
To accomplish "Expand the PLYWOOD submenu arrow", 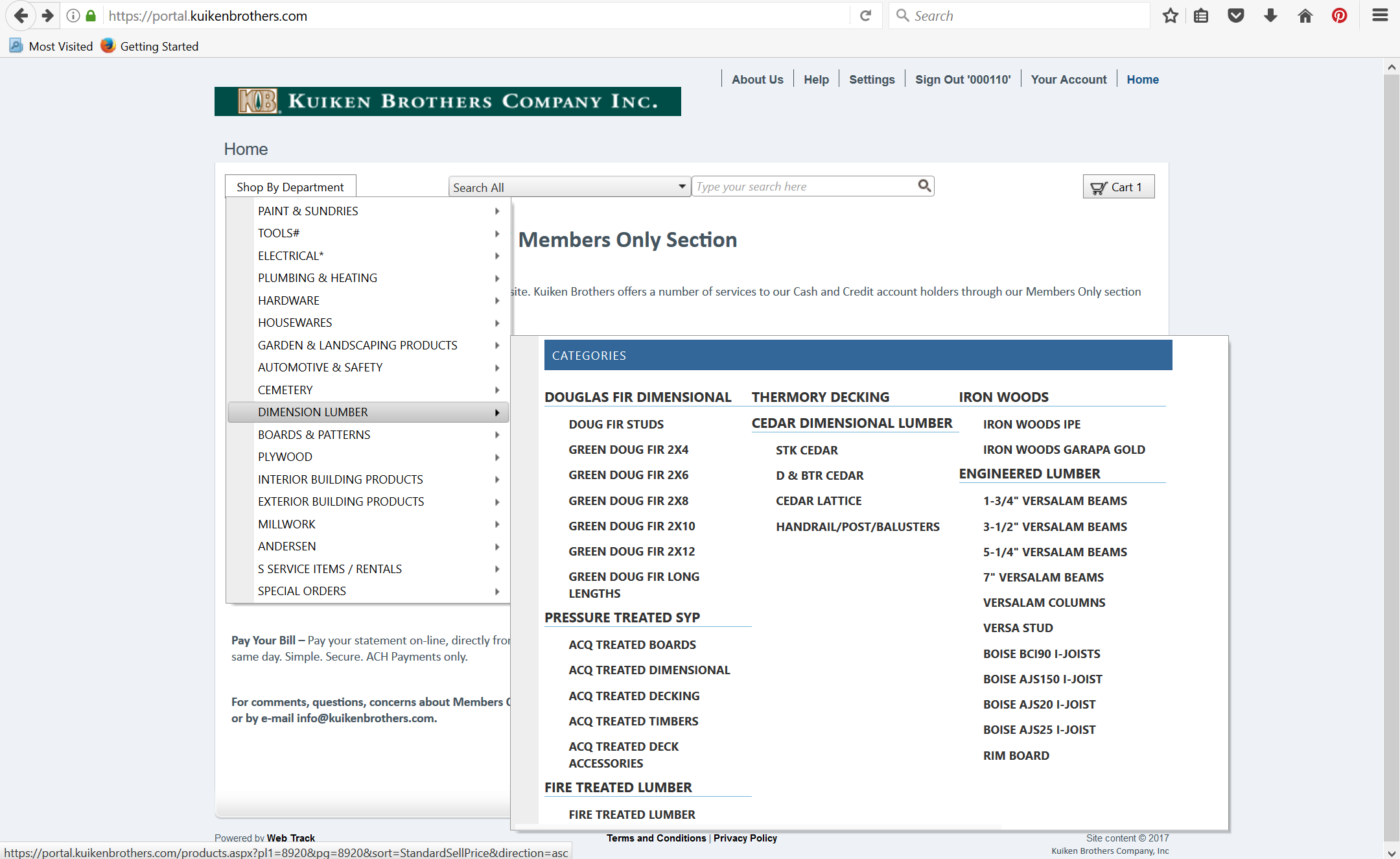I will [497, 457].
